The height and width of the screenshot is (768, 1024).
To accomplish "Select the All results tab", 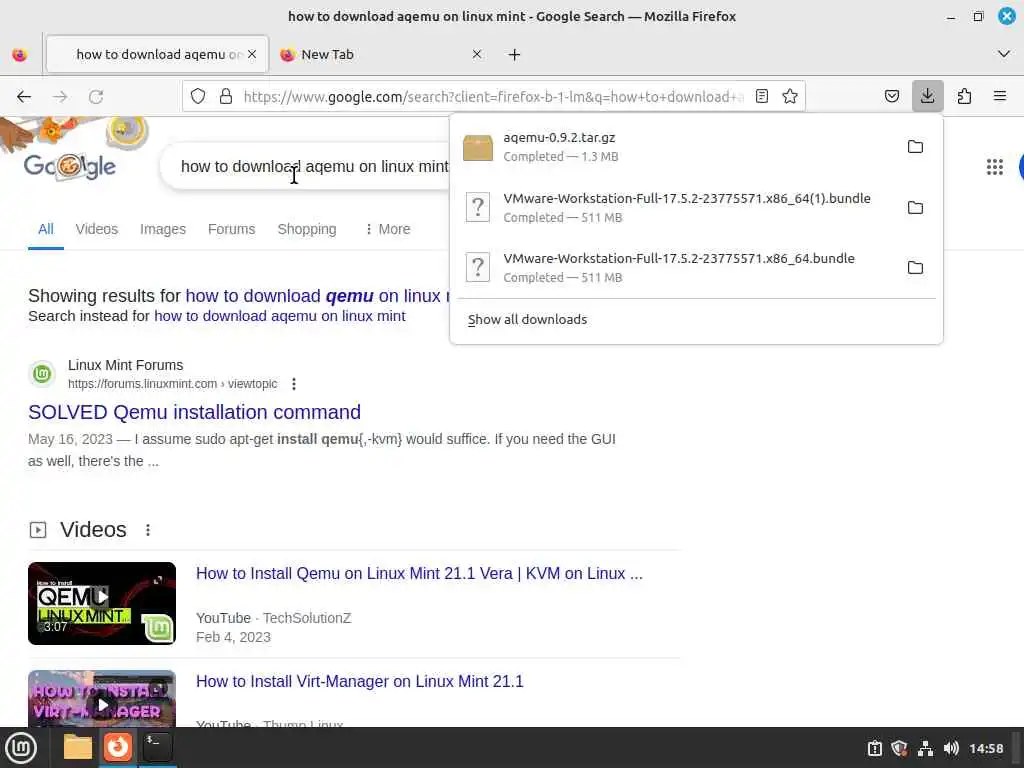I will [x=46, y=229].
